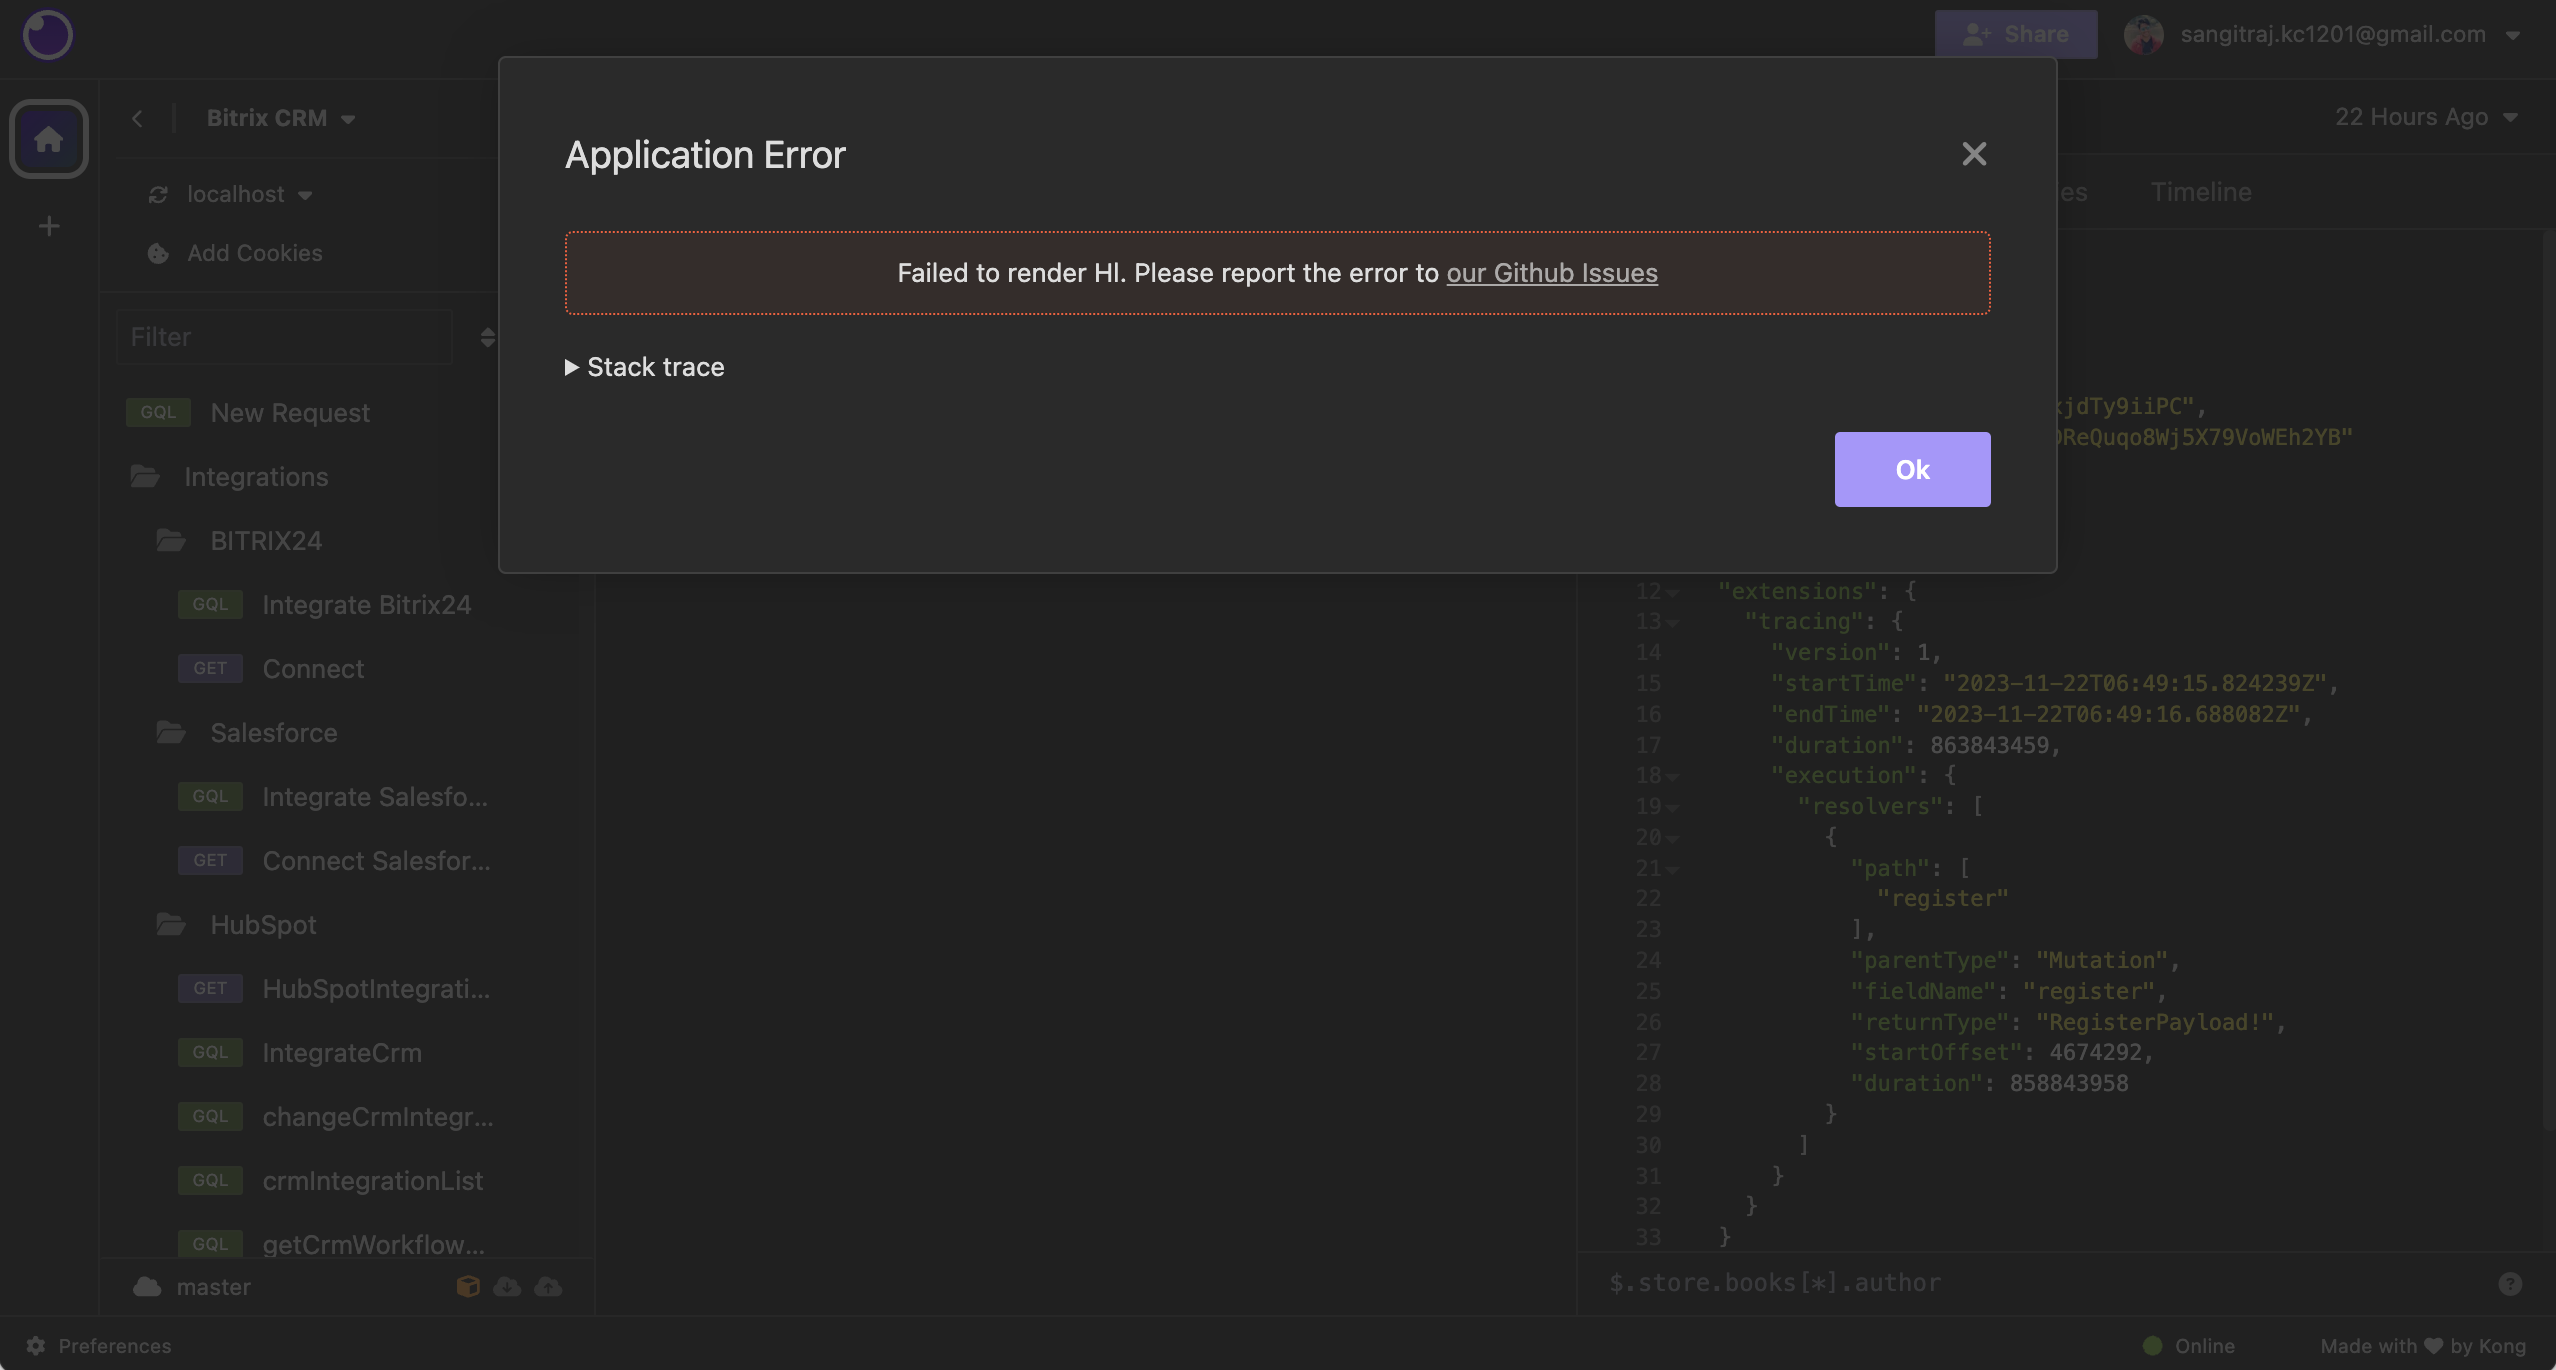2556x1370 pixels.
Task: Expand the Stack trace section
Action: pos(644,367)
